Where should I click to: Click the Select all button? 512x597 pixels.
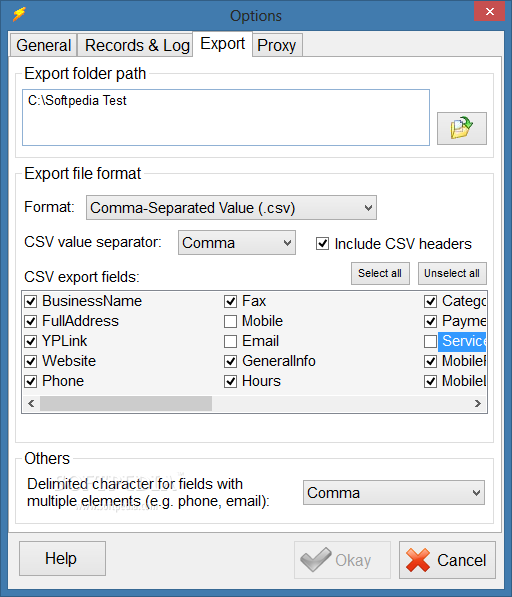(x=380, y=273)
